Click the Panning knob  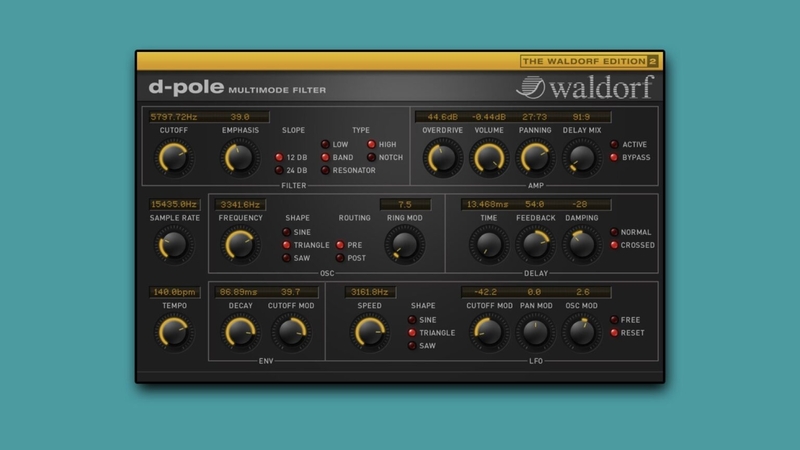[x=535, y=158]
